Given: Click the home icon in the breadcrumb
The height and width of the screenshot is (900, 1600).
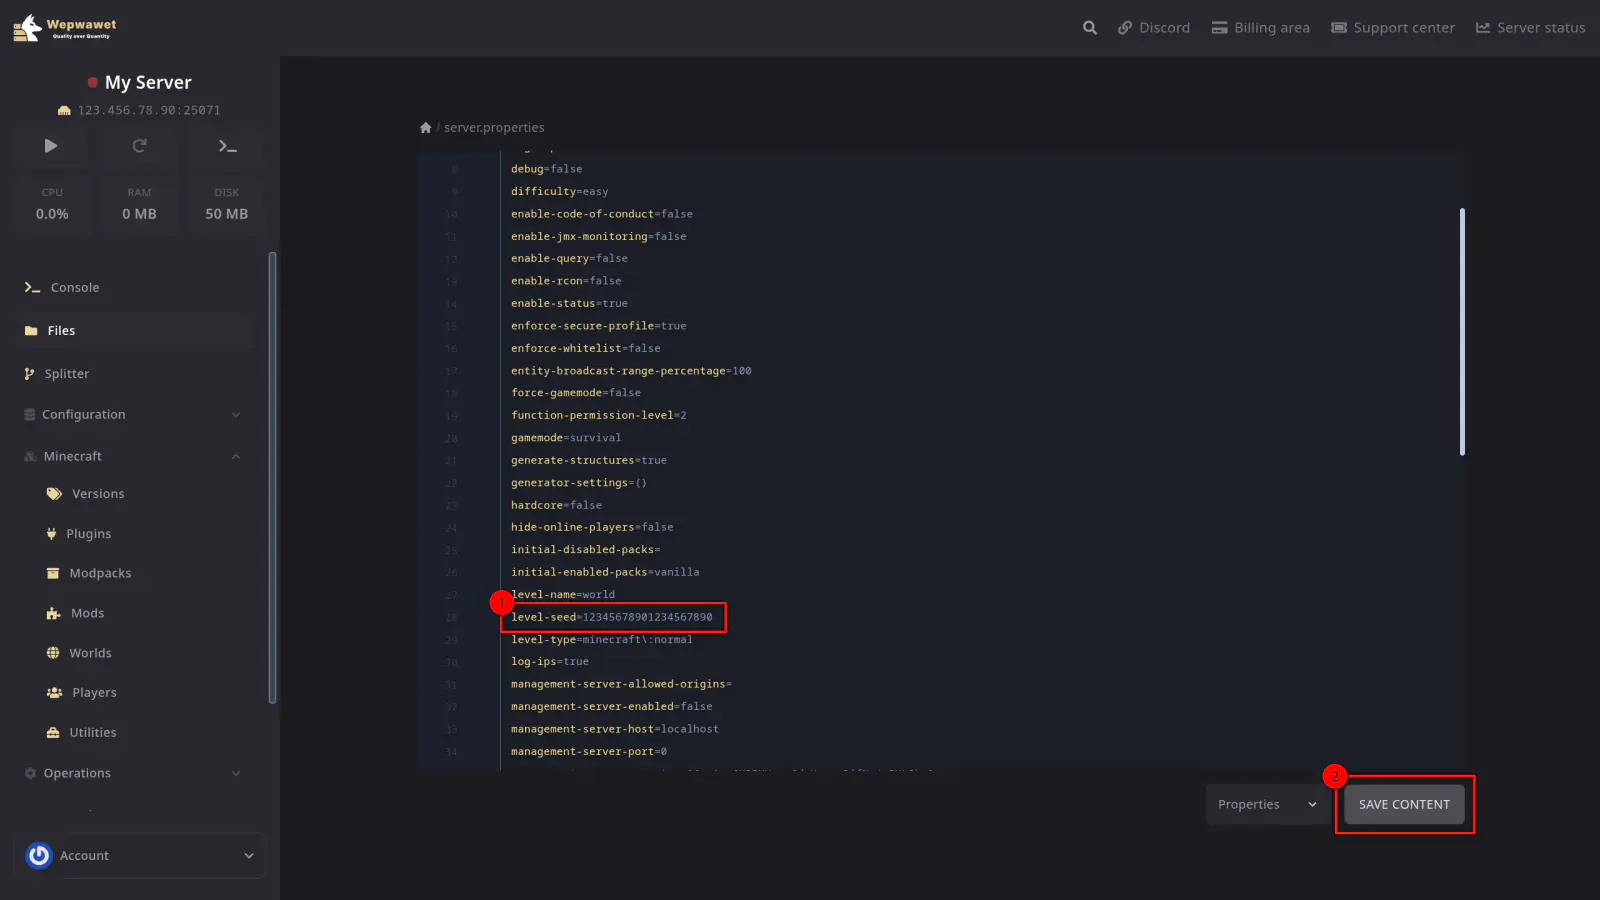Looking at the screenshot, I should coord(425,128).
